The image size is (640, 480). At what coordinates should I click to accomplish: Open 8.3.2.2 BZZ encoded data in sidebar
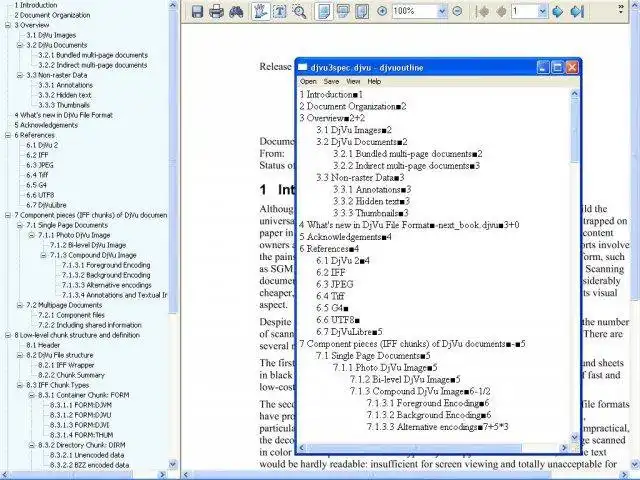point(89,465)
